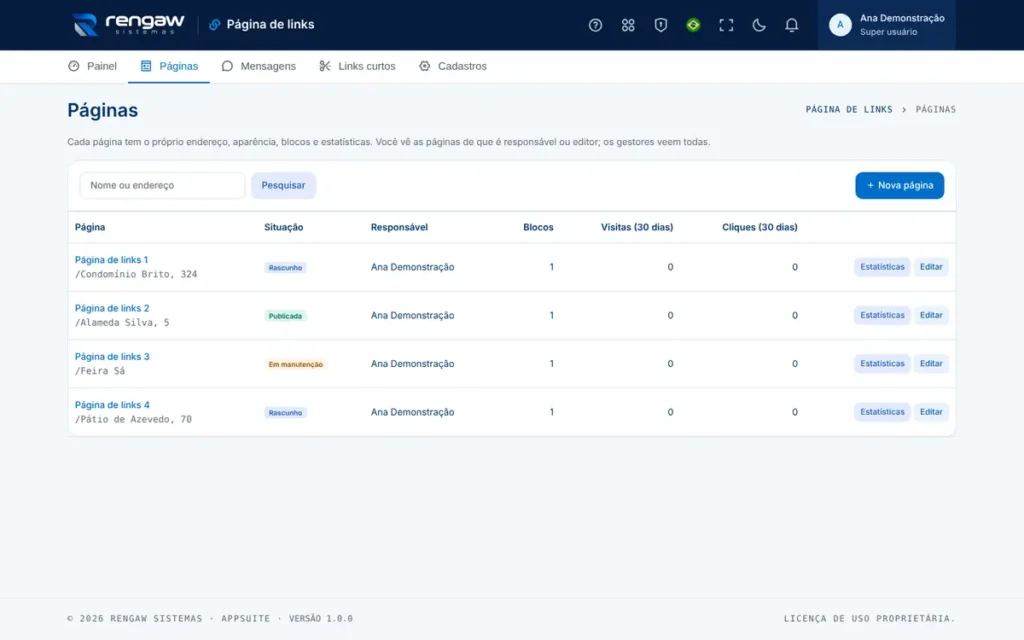Edit Página de links 4
The width and height of the screenshot is (1024, 640).
(931, 411)
